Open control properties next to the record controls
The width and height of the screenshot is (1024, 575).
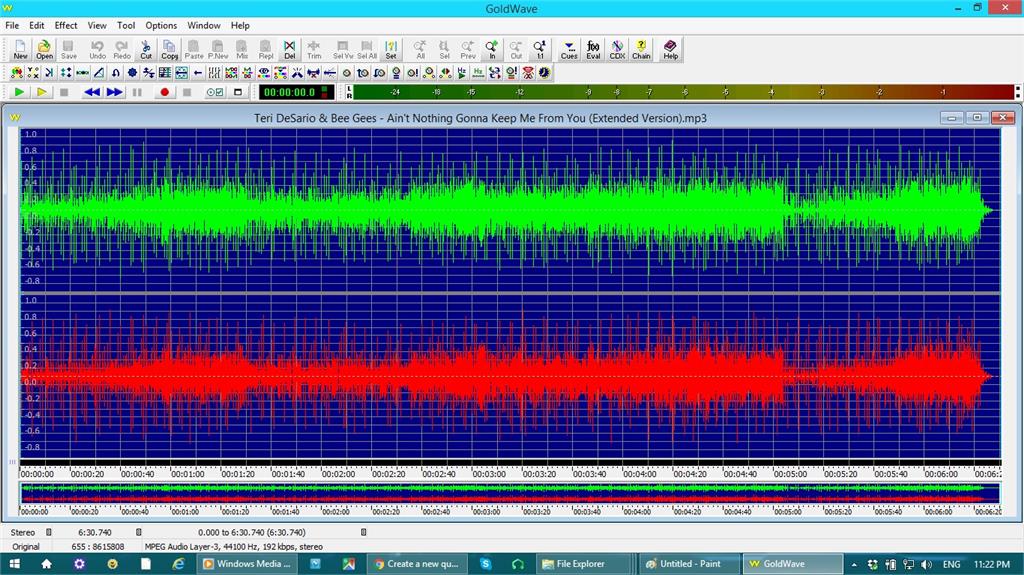point(215,92)
